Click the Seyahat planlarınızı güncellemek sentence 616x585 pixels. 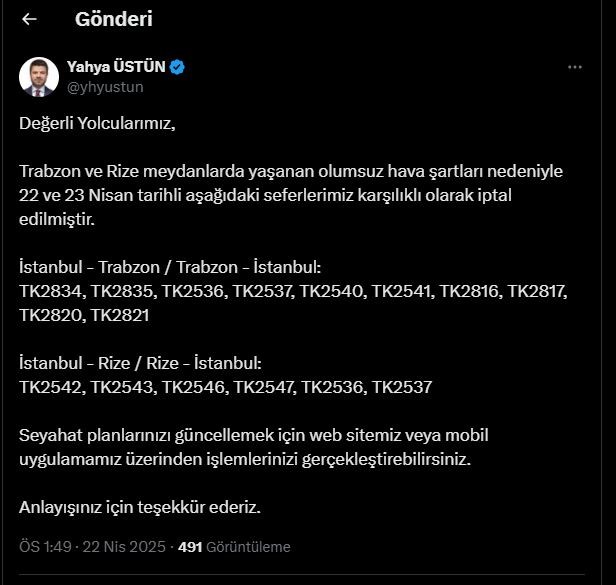click(x=267, y=435)
